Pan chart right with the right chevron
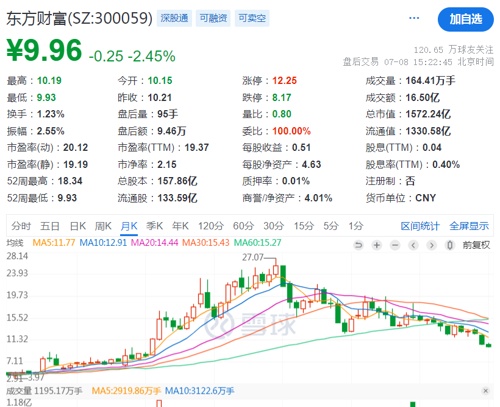The image size is (500, 407). point(431,246)
